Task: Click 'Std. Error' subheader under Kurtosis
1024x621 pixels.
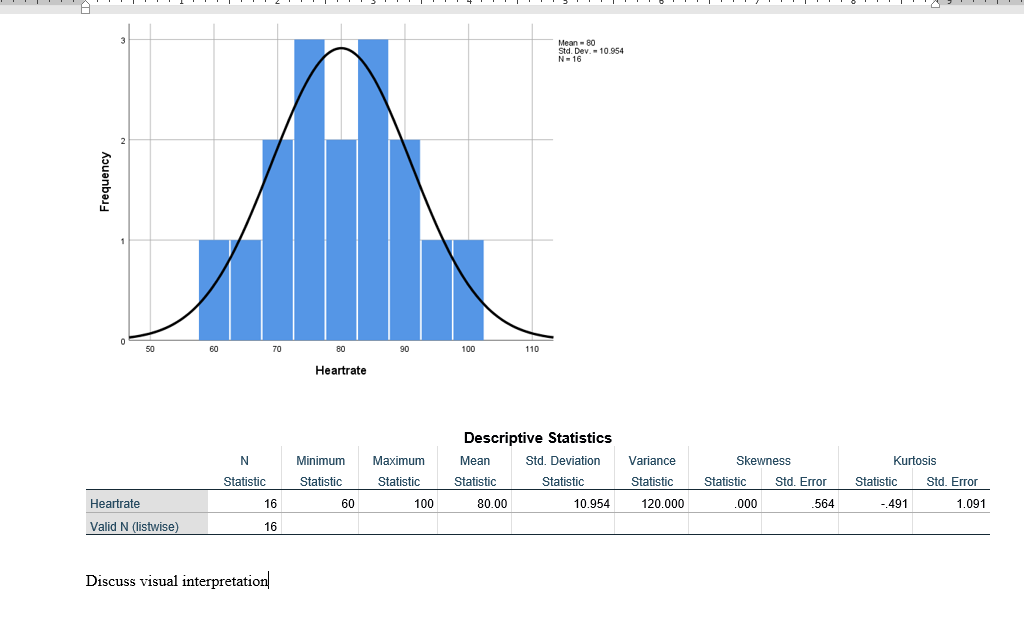Action: [952, 482]
